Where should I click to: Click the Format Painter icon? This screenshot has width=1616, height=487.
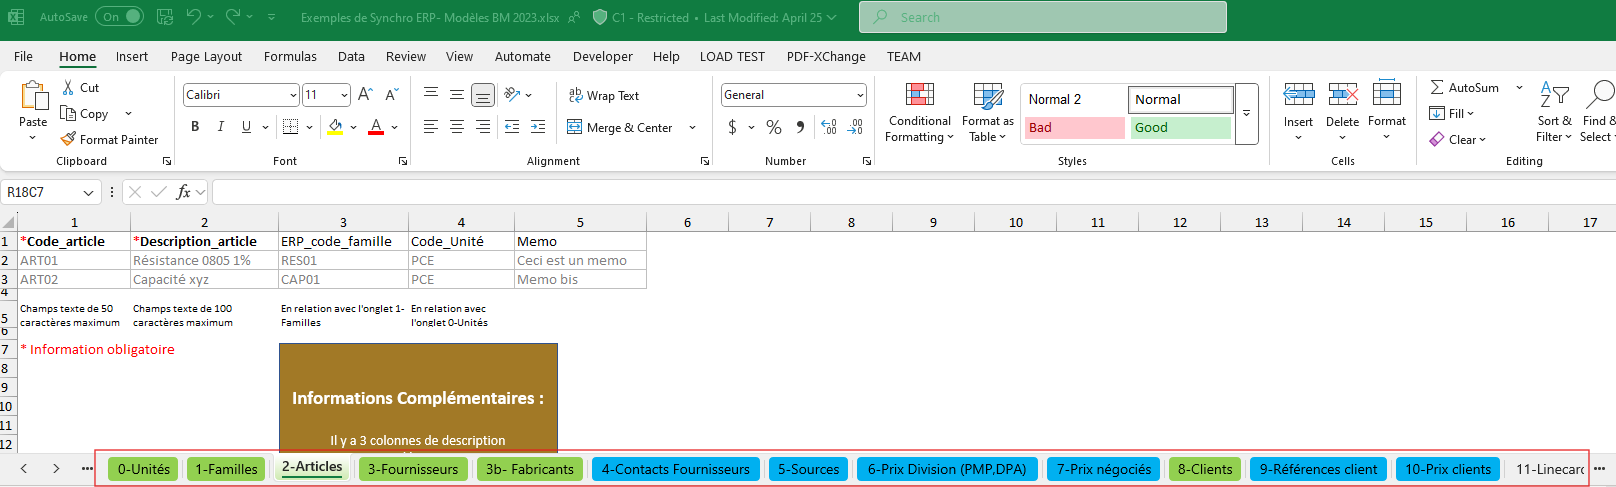coord(68,140)
